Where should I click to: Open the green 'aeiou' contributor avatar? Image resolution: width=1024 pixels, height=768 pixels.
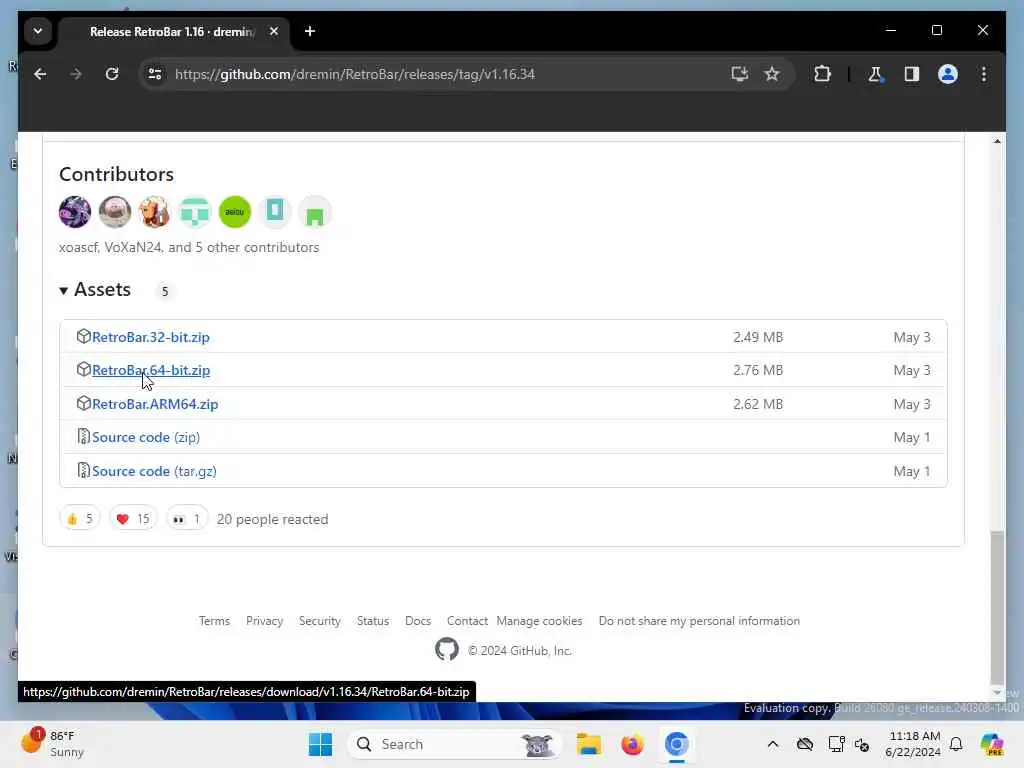[x=234, y=212]
